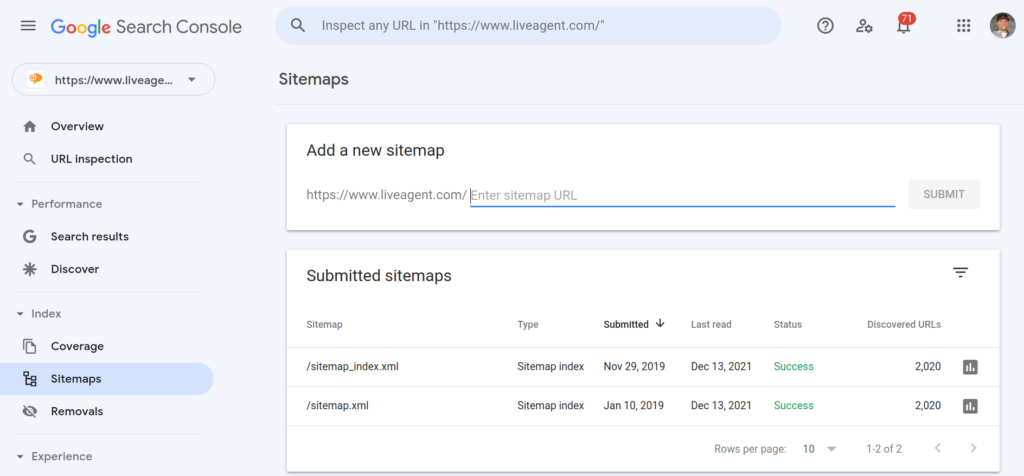Change rows per page dropdown
1024x476 pixels.
click(819, 449)
